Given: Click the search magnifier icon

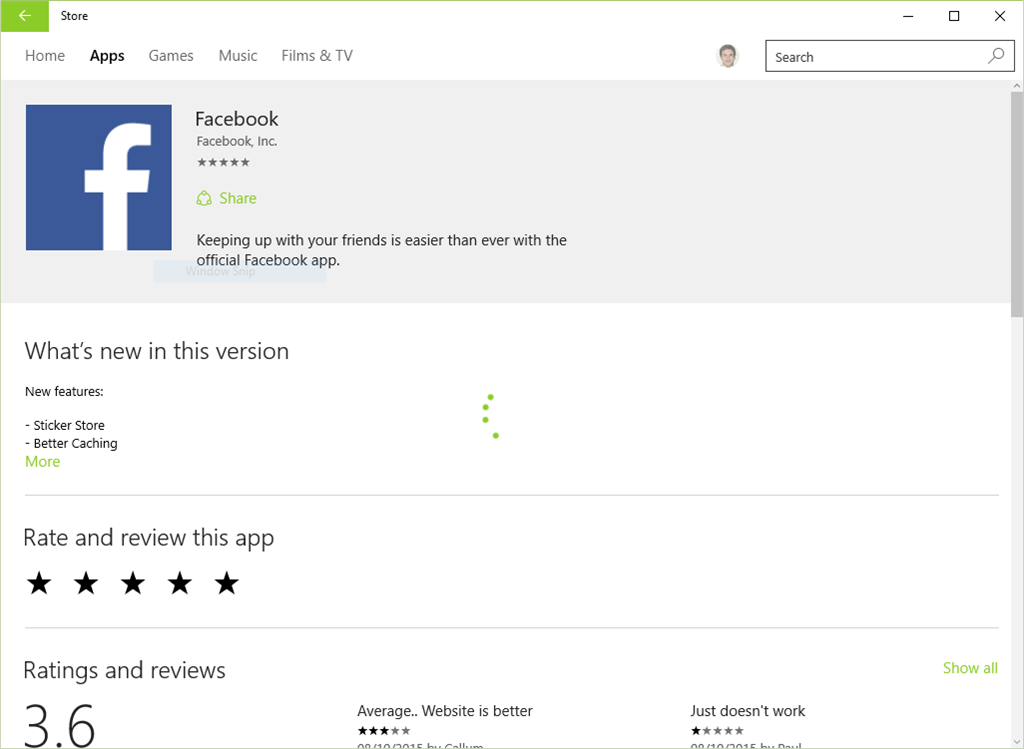Looking at the screenshot, I should 996,56.
